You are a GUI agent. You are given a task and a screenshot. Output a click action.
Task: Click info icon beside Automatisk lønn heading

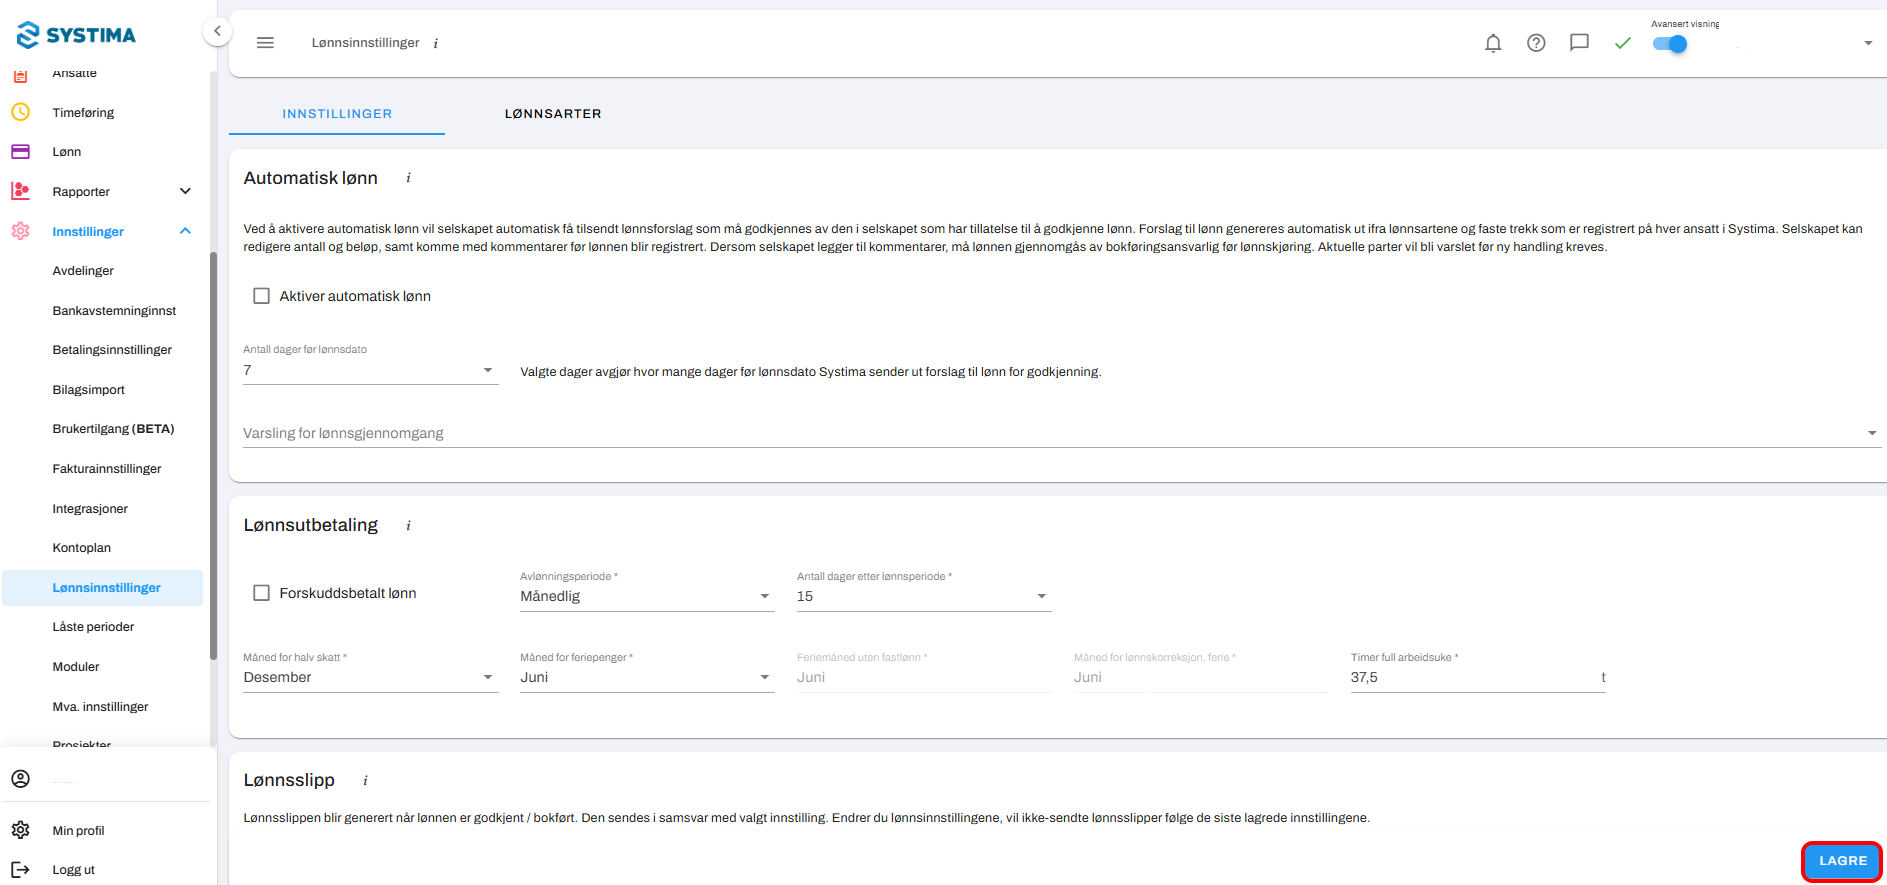click(x=408, y=178)
